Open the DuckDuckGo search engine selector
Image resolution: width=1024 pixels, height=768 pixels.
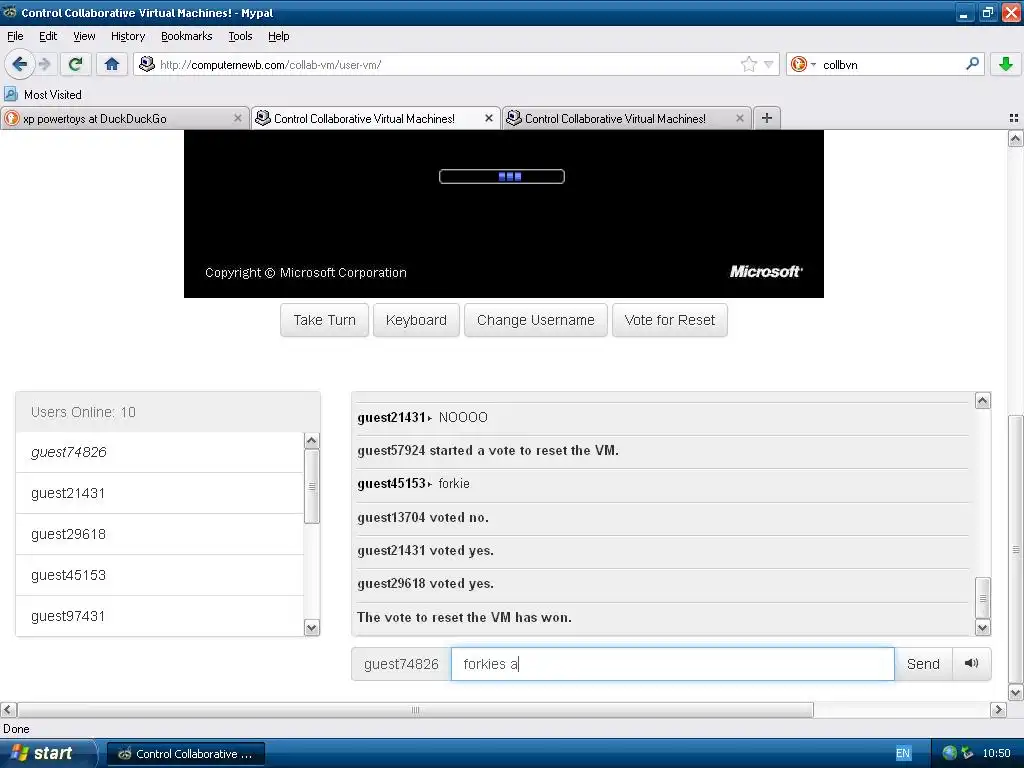[803, 64]
